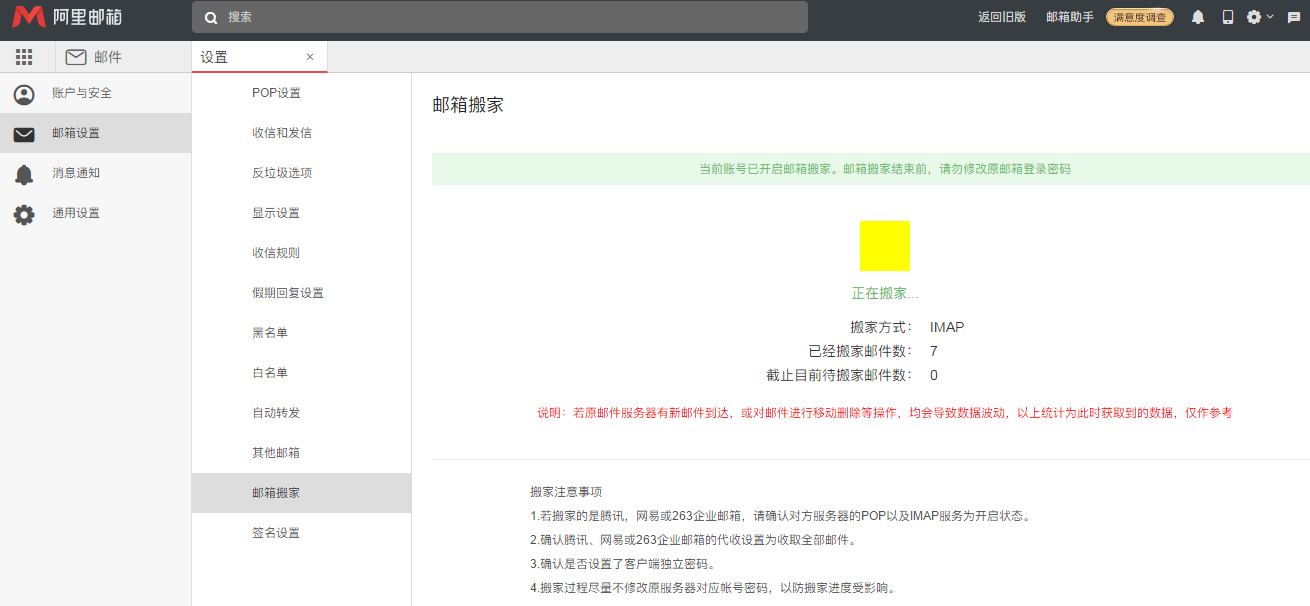Open 邮箱助手 link

[x=1070, y=17]
